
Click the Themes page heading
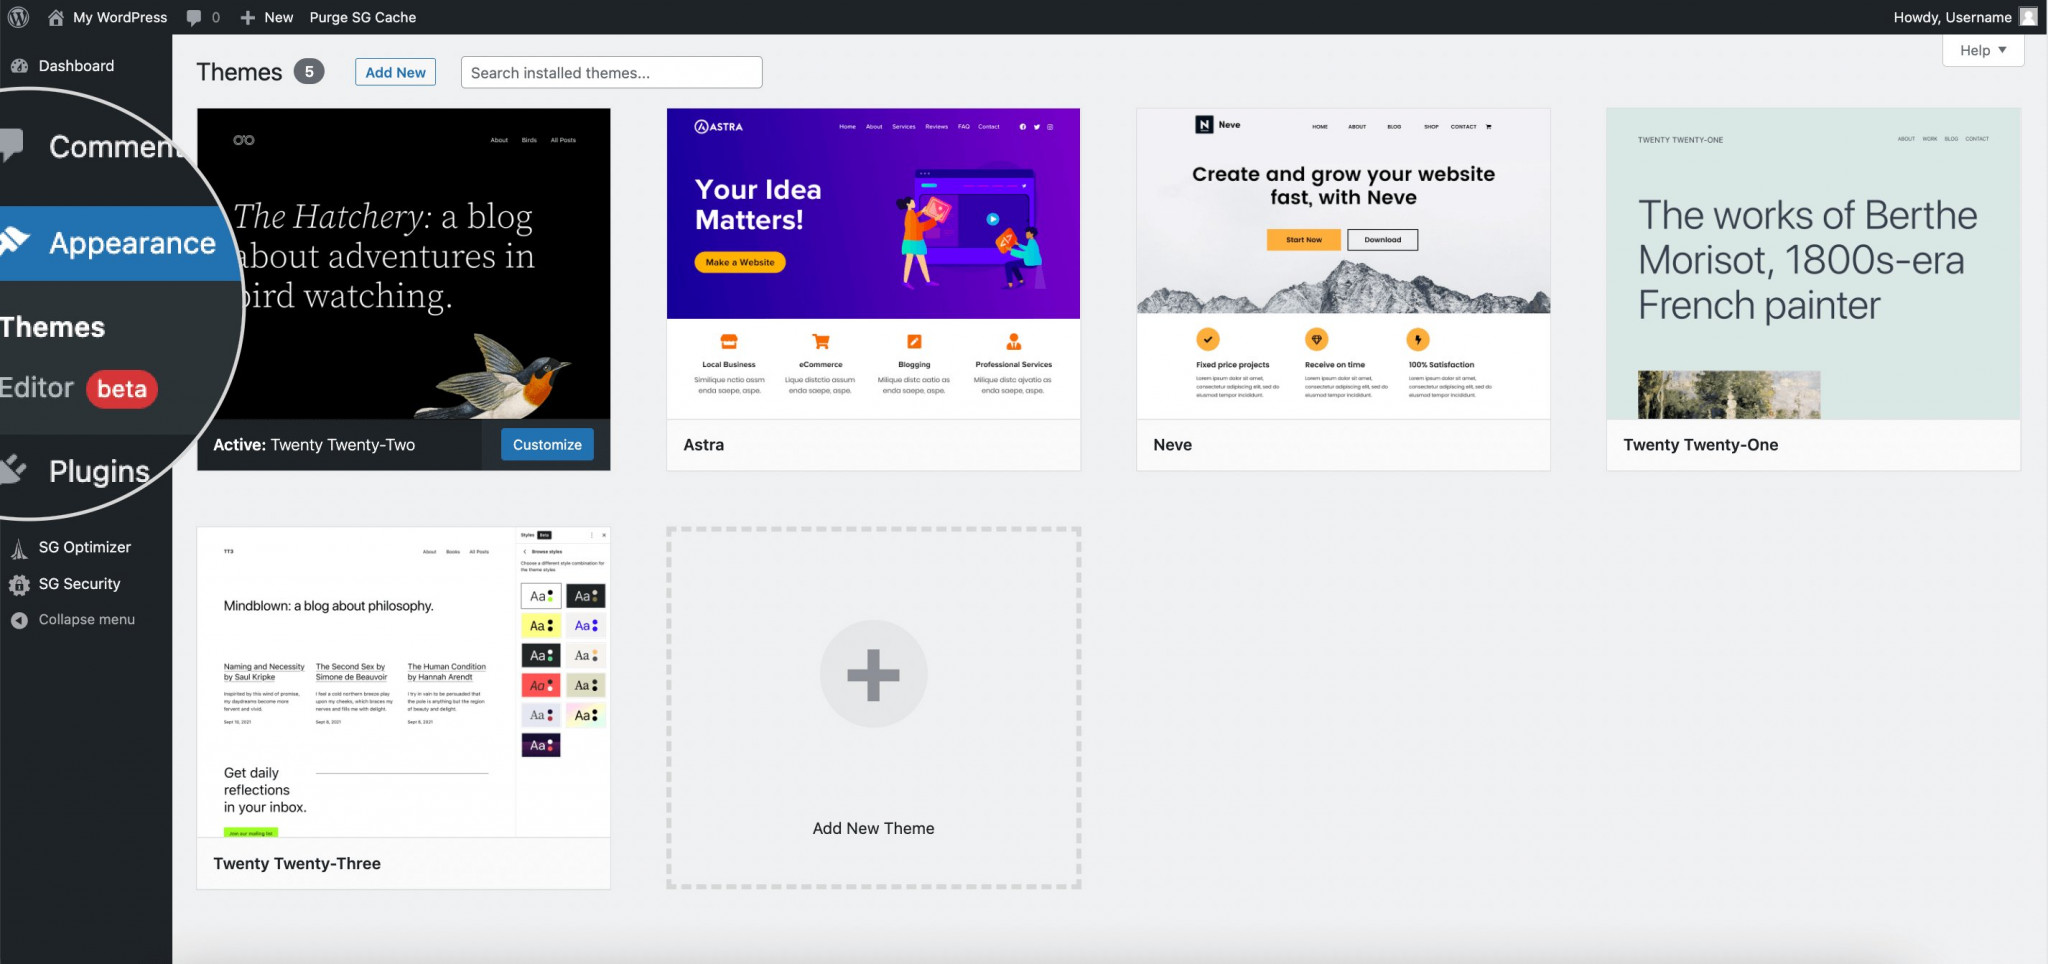pyautogui.click(x=239, y=72)
